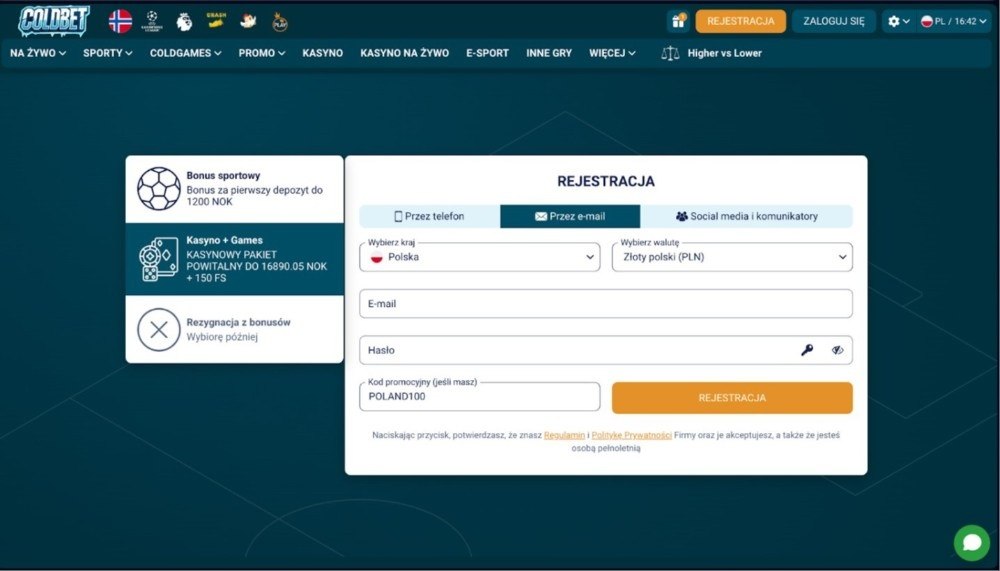The width and height of the screenshot is (1000, 571).
Task: Expand the Na żywo menu
Action: click(38, 53)
